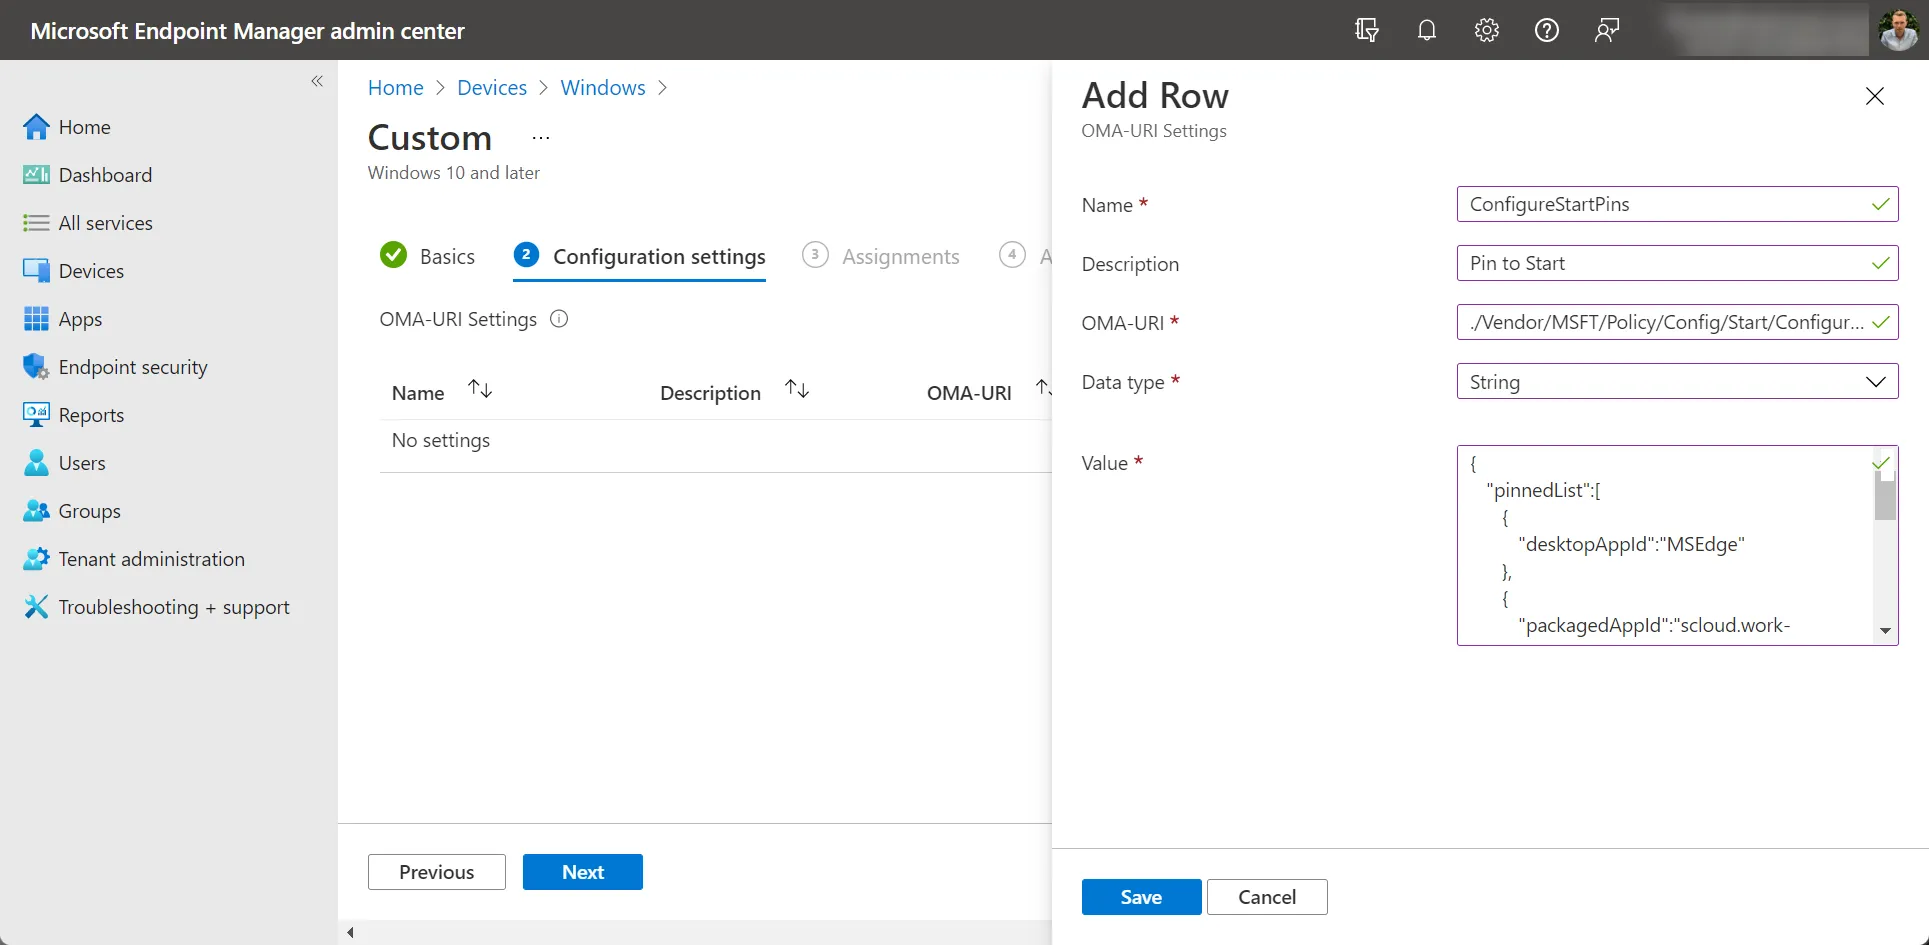Show OMA-URI Settings info tooltip icon
Screen dimensions: 1929x945
[560, 319]
